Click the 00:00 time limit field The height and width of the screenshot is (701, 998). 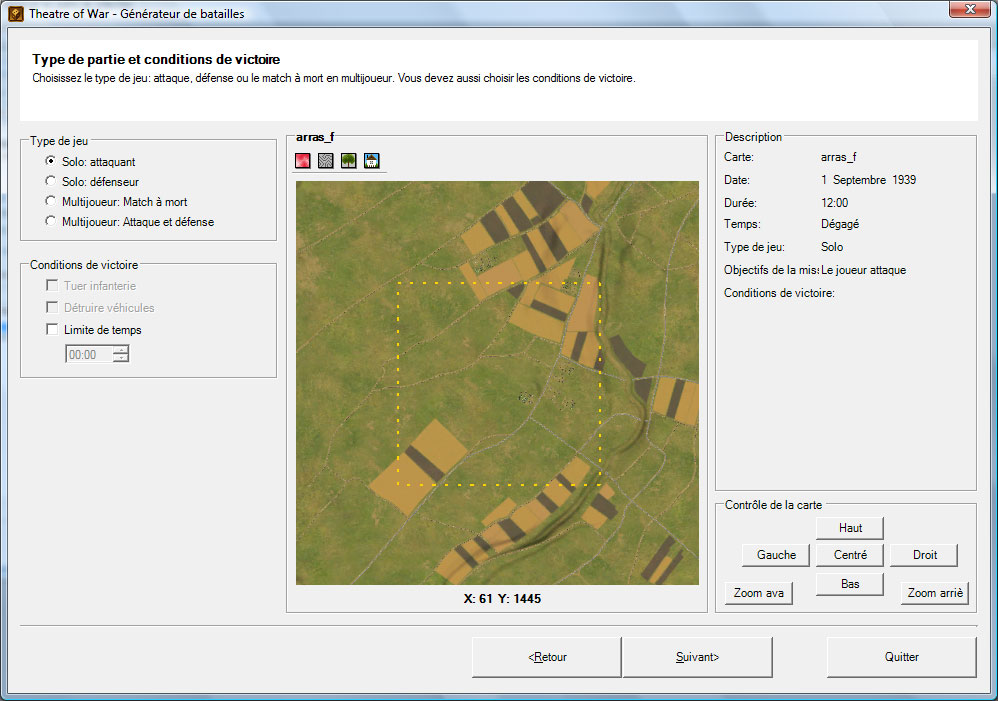click(88, 354)
